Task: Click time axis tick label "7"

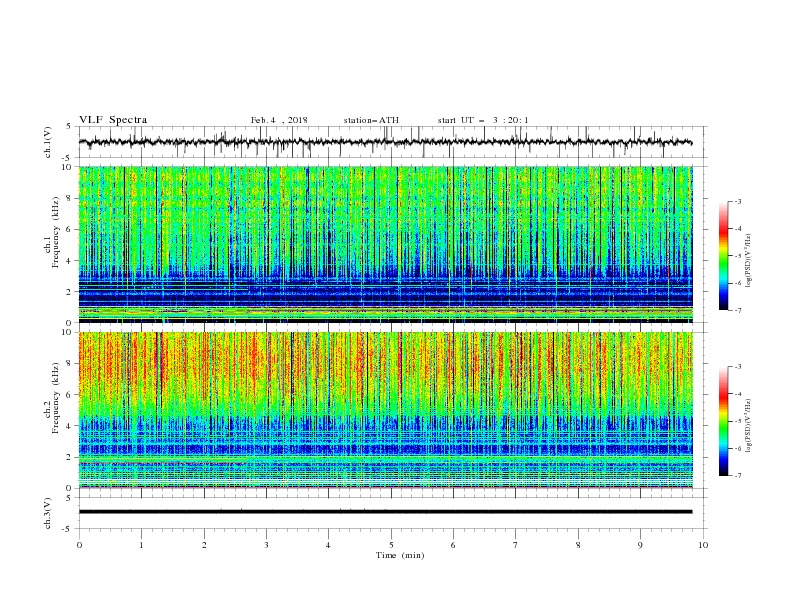Action: pyautogui.click(x=516, y=545)
